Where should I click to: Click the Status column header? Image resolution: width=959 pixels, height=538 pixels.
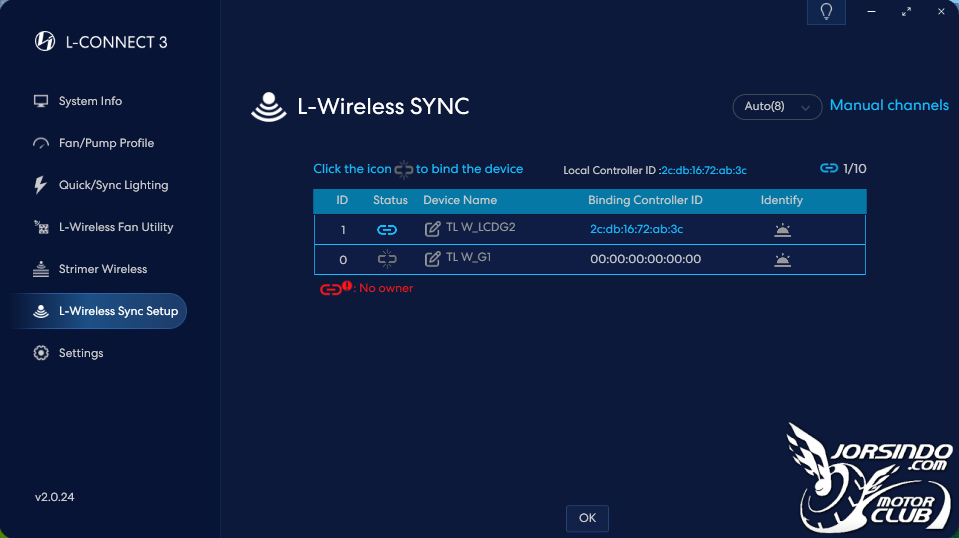pyautogui.click(x=390, y=201)
